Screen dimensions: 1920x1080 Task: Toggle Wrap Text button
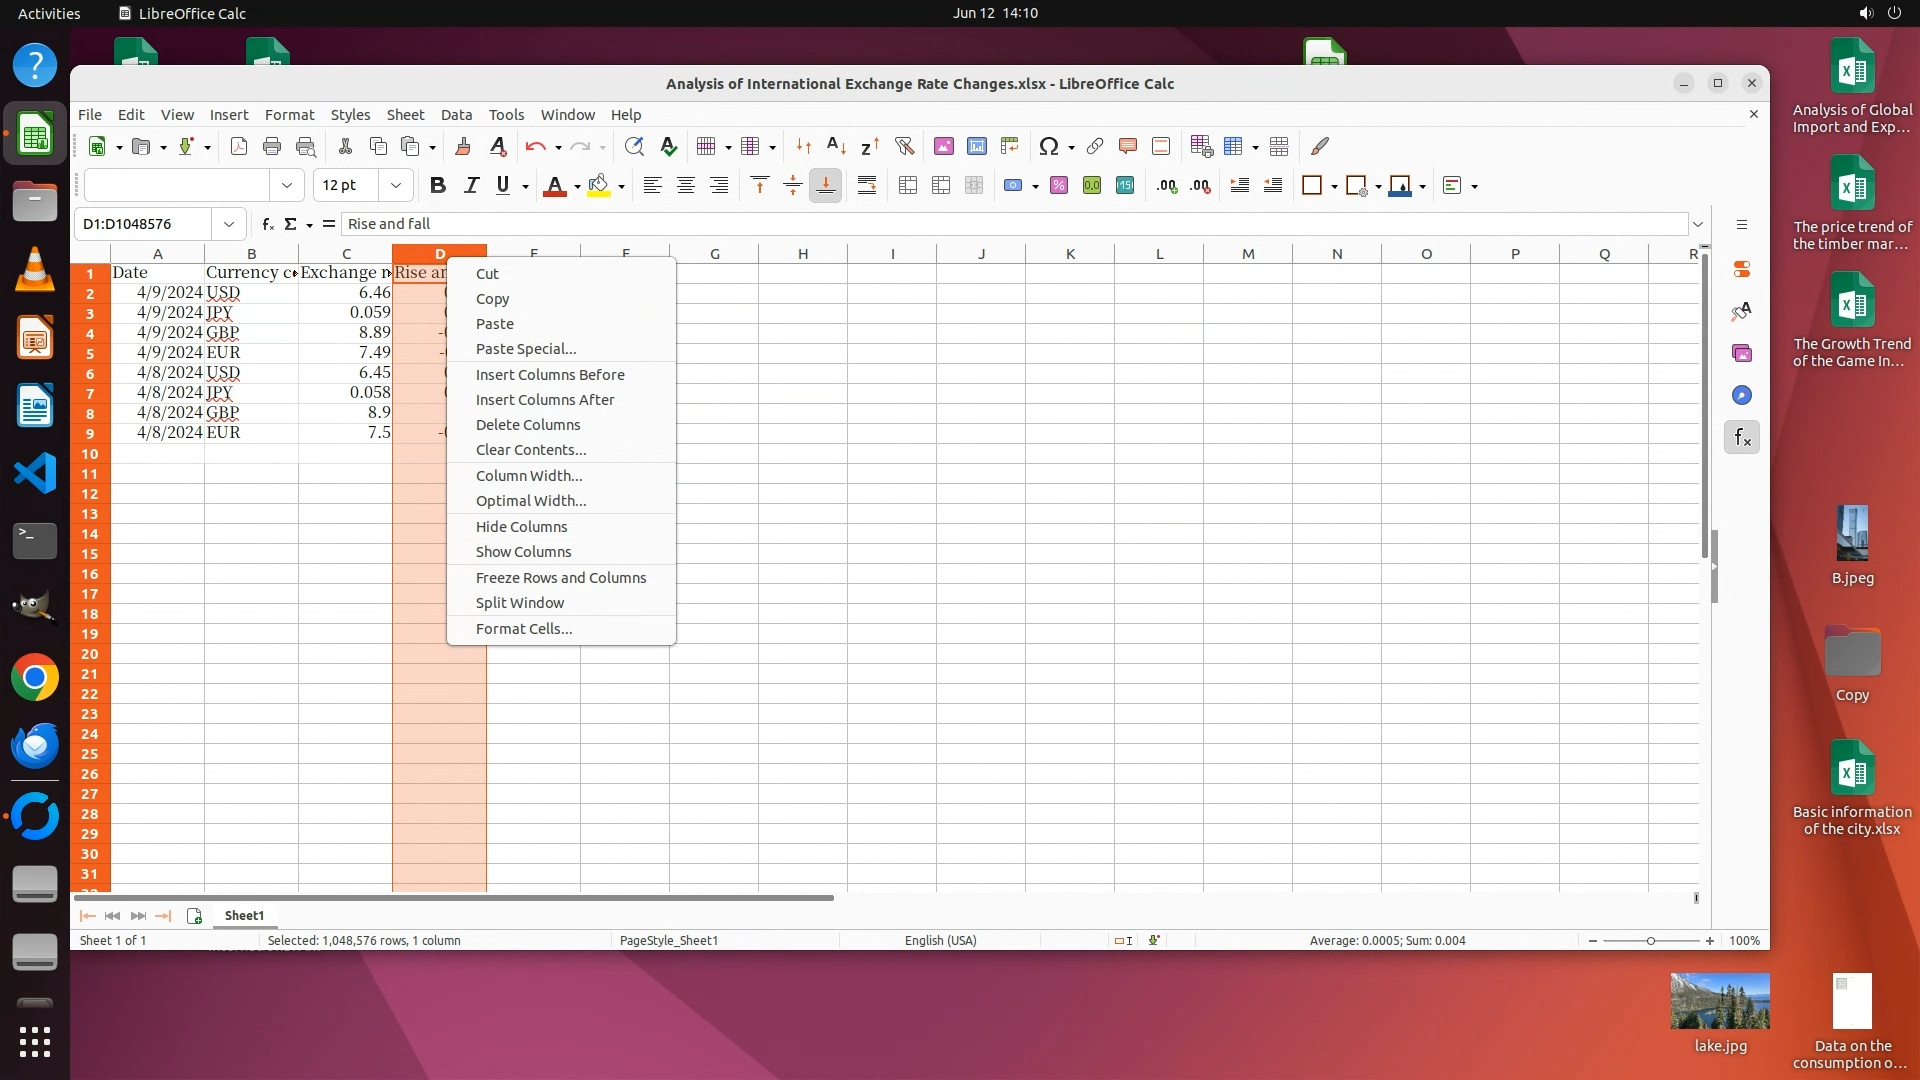[x=867, y=185]
